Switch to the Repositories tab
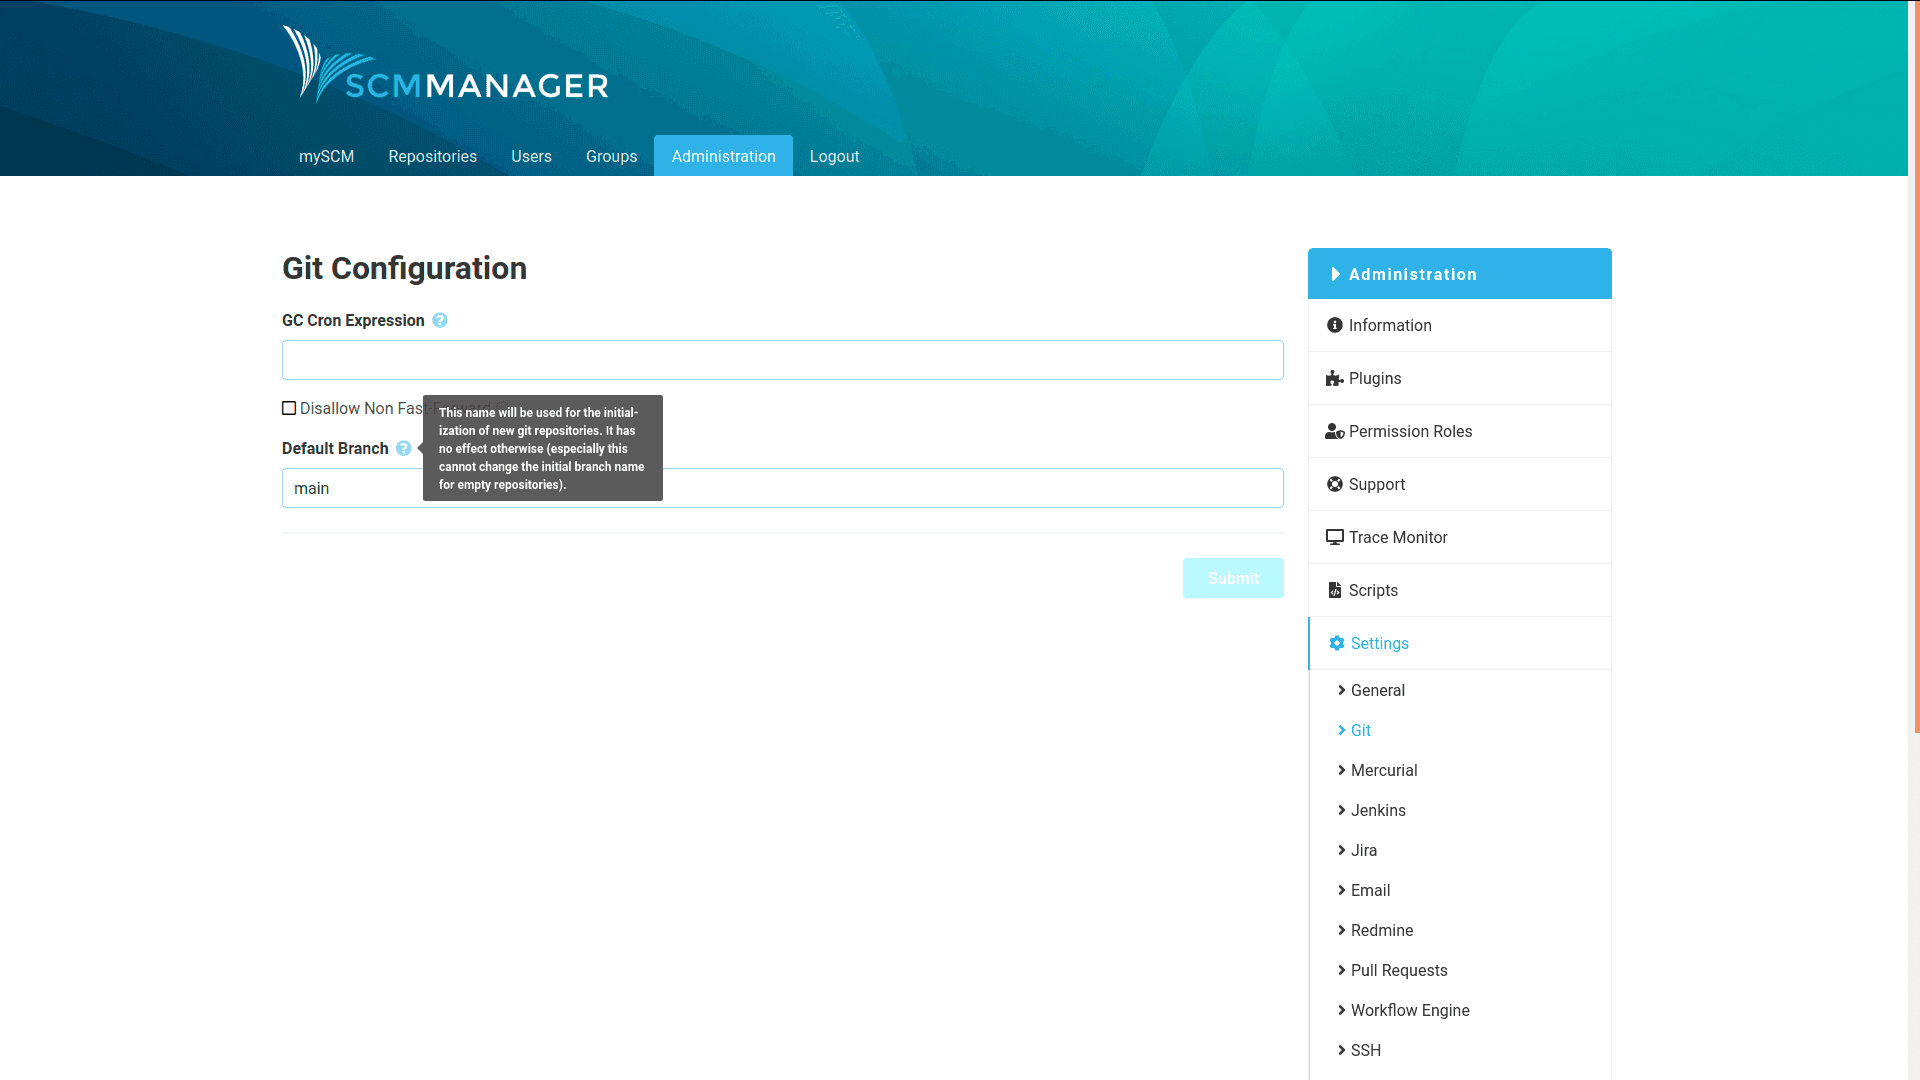1920x1080 pixels. point(432,156)
